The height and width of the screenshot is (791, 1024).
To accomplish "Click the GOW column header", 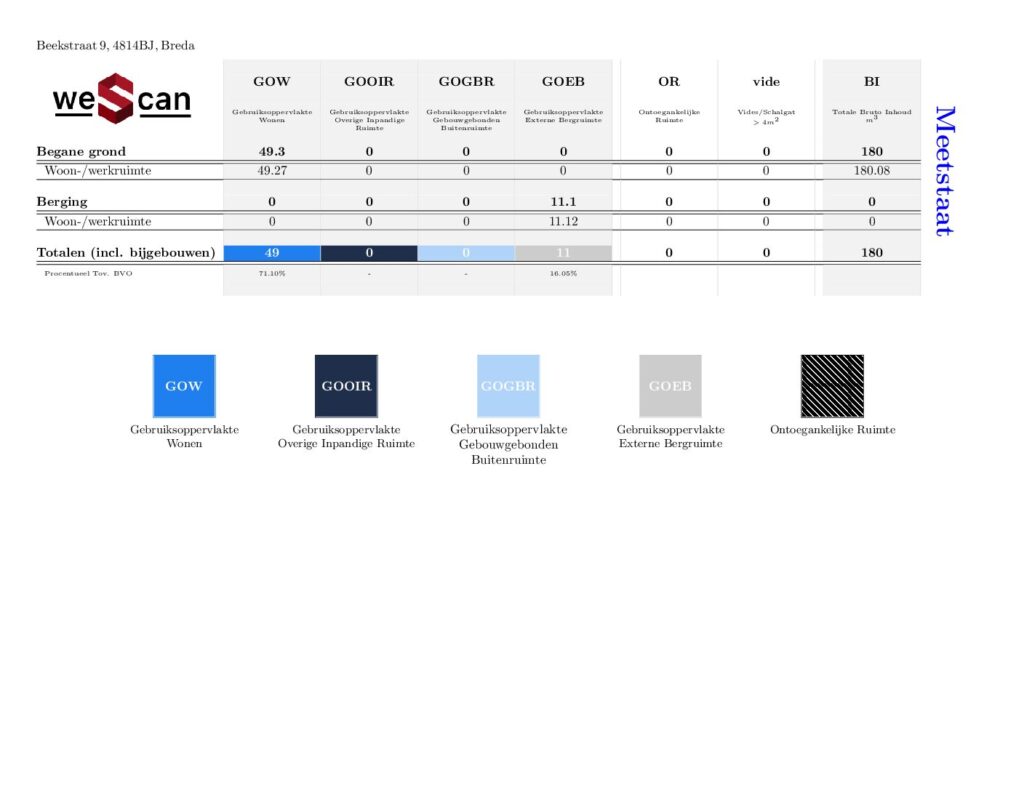I will tap(272, 82).
